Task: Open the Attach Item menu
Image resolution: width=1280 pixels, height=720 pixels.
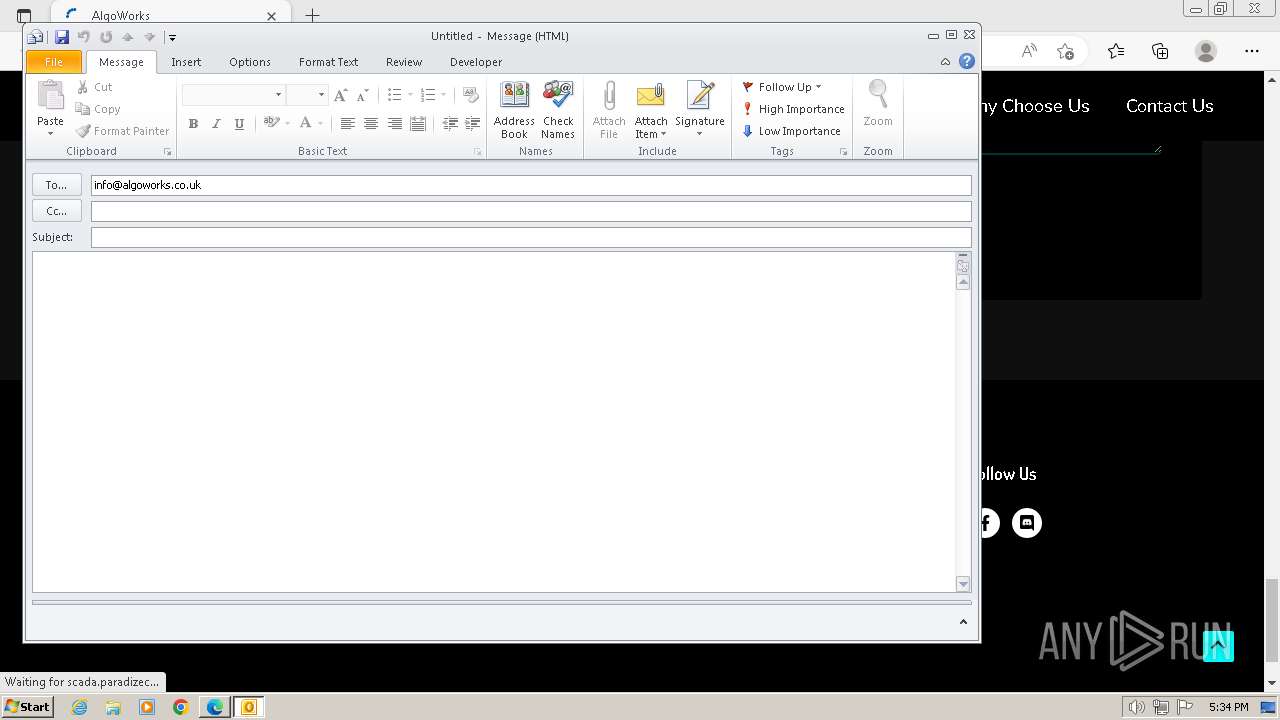Action: point(651,110)
